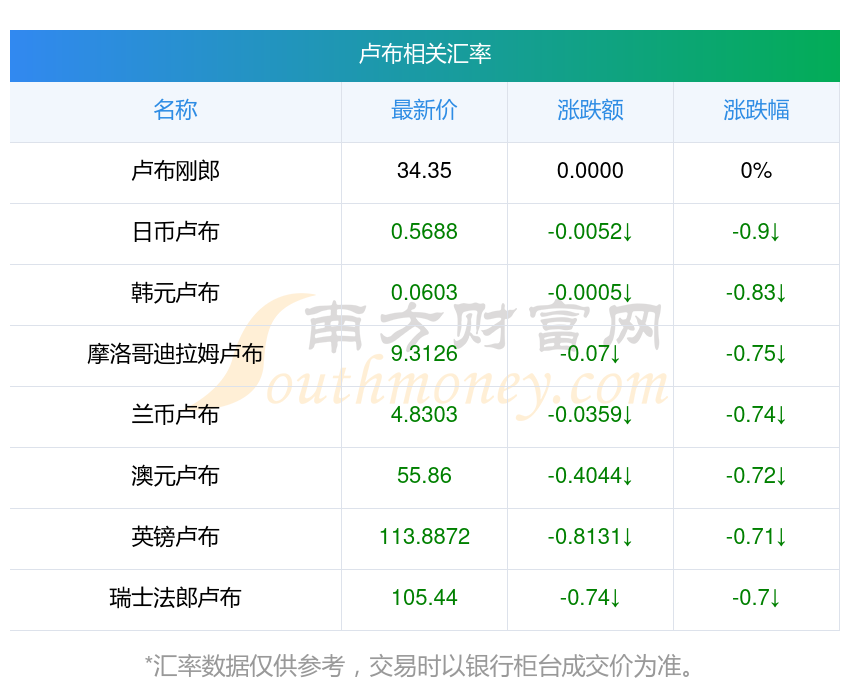The height and width of the screenshot is (698, 850).
Task: Click the percentage -0.7↓
Action: pos(756,598)
